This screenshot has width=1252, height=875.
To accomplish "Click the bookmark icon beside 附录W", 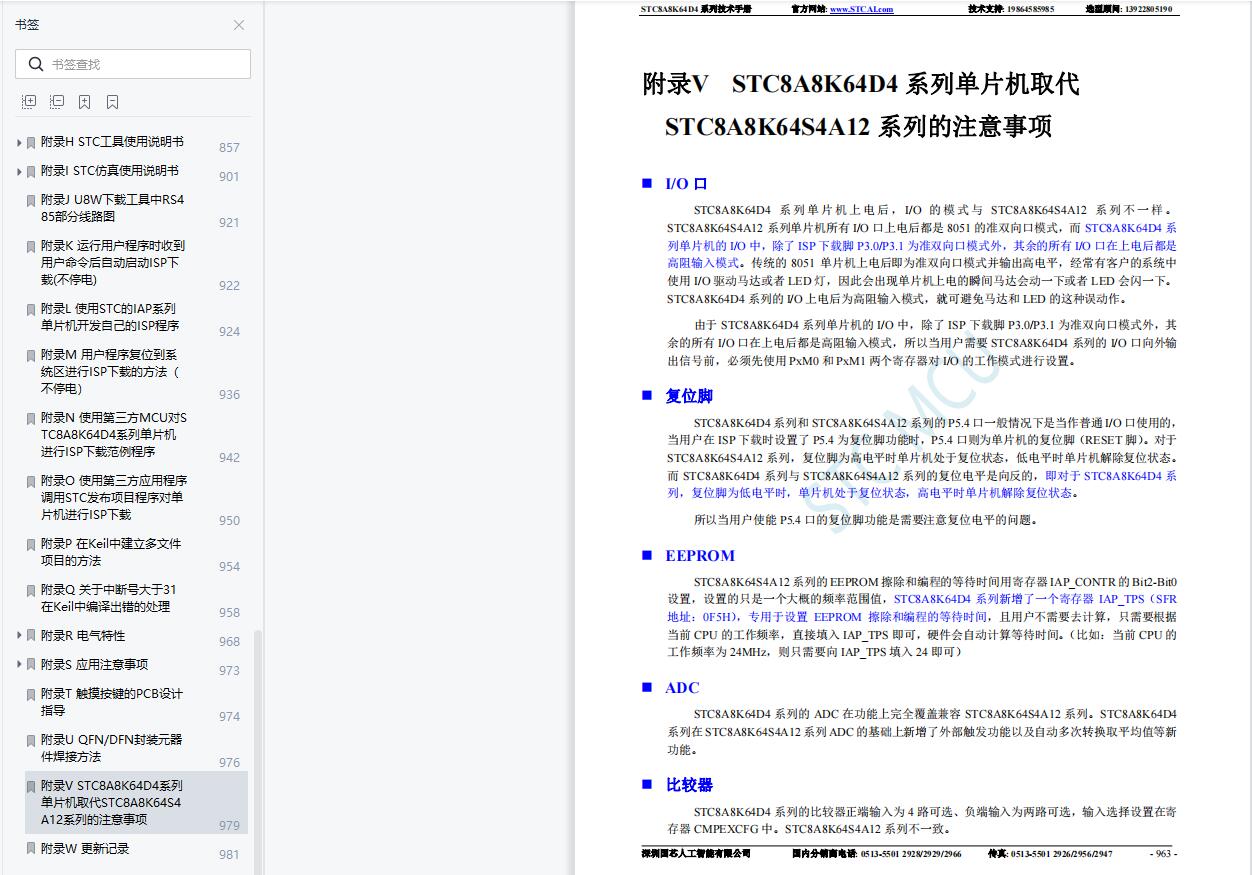I will click(31, 849).
